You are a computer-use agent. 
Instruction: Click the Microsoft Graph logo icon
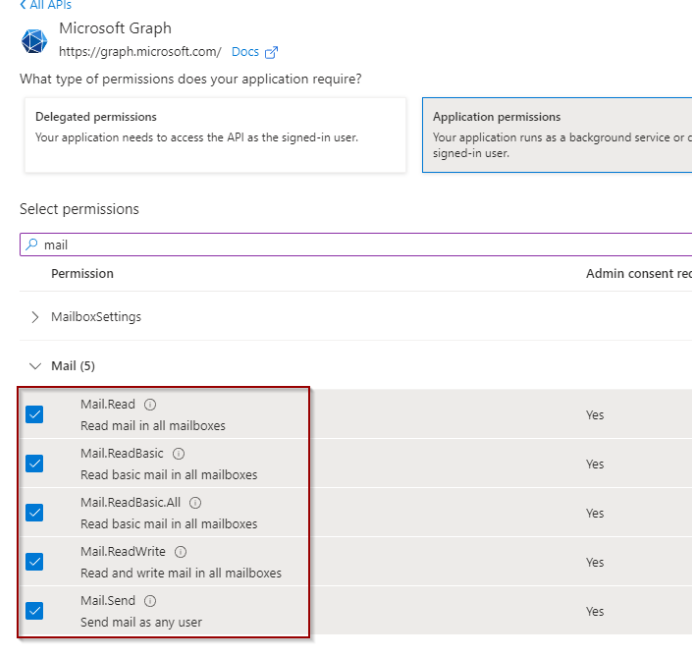tap(34, 41)
